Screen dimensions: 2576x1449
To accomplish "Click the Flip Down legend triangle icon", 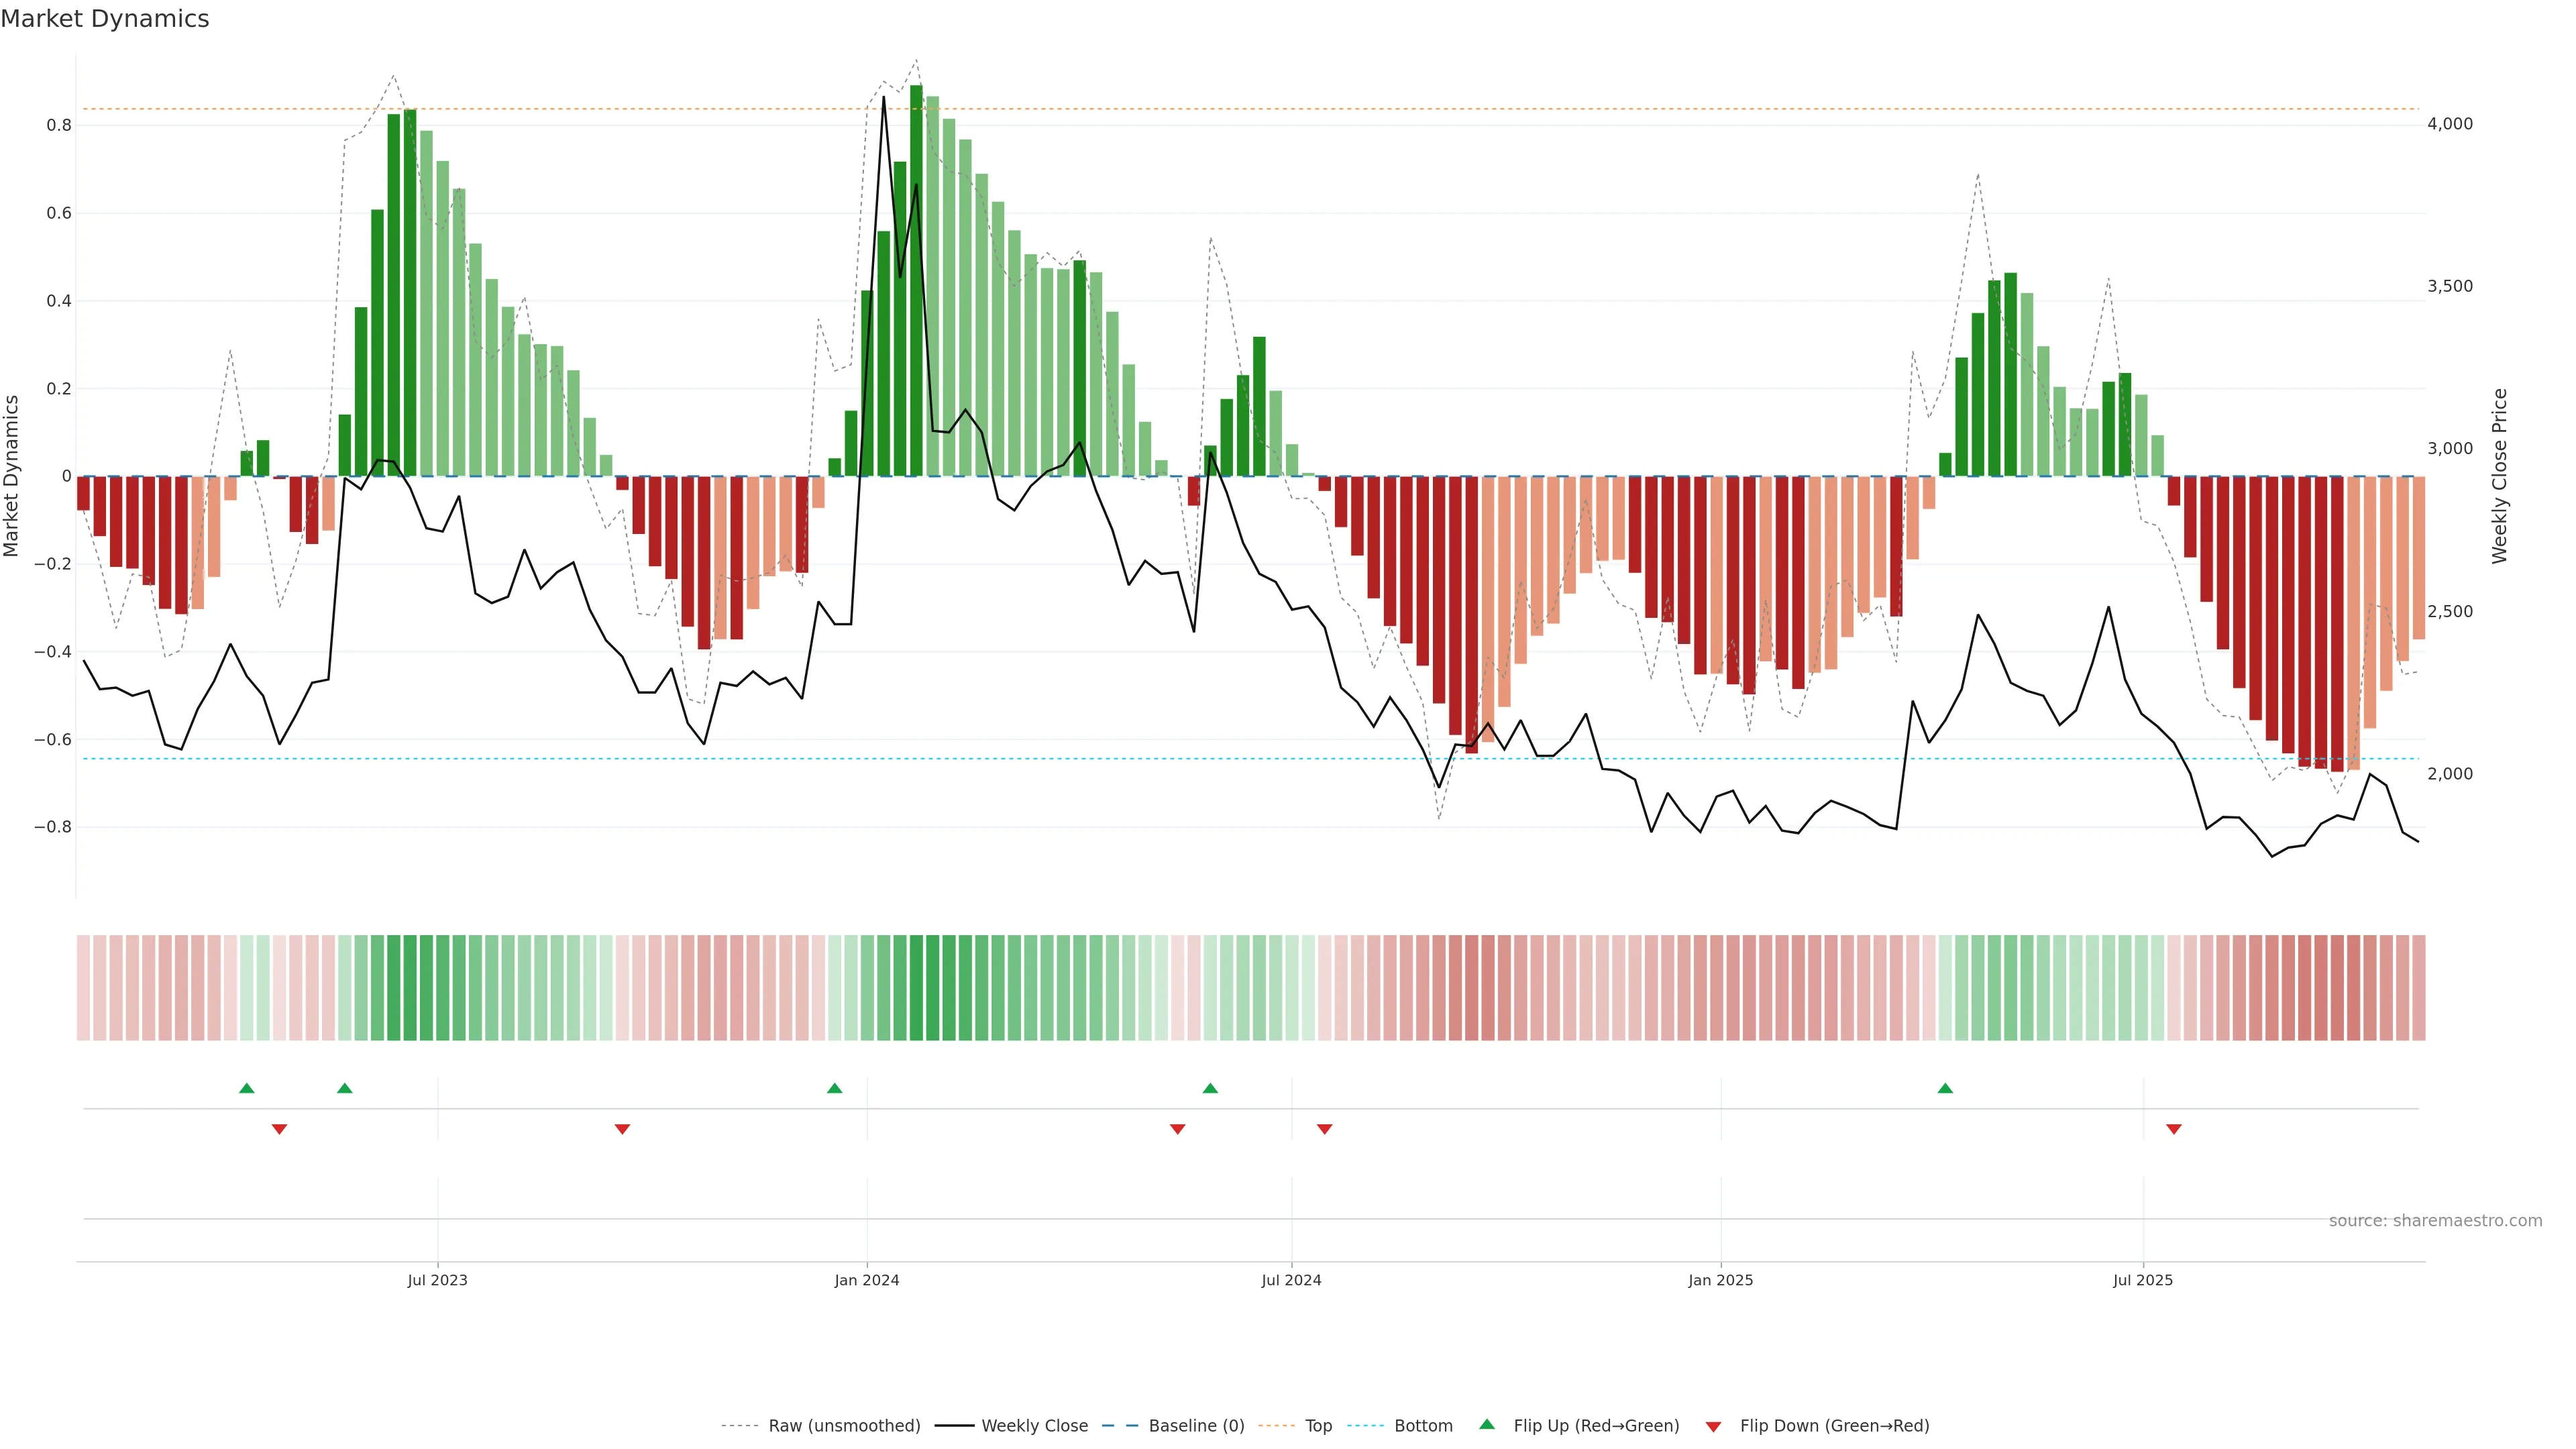I will tap(1713, 1426).
